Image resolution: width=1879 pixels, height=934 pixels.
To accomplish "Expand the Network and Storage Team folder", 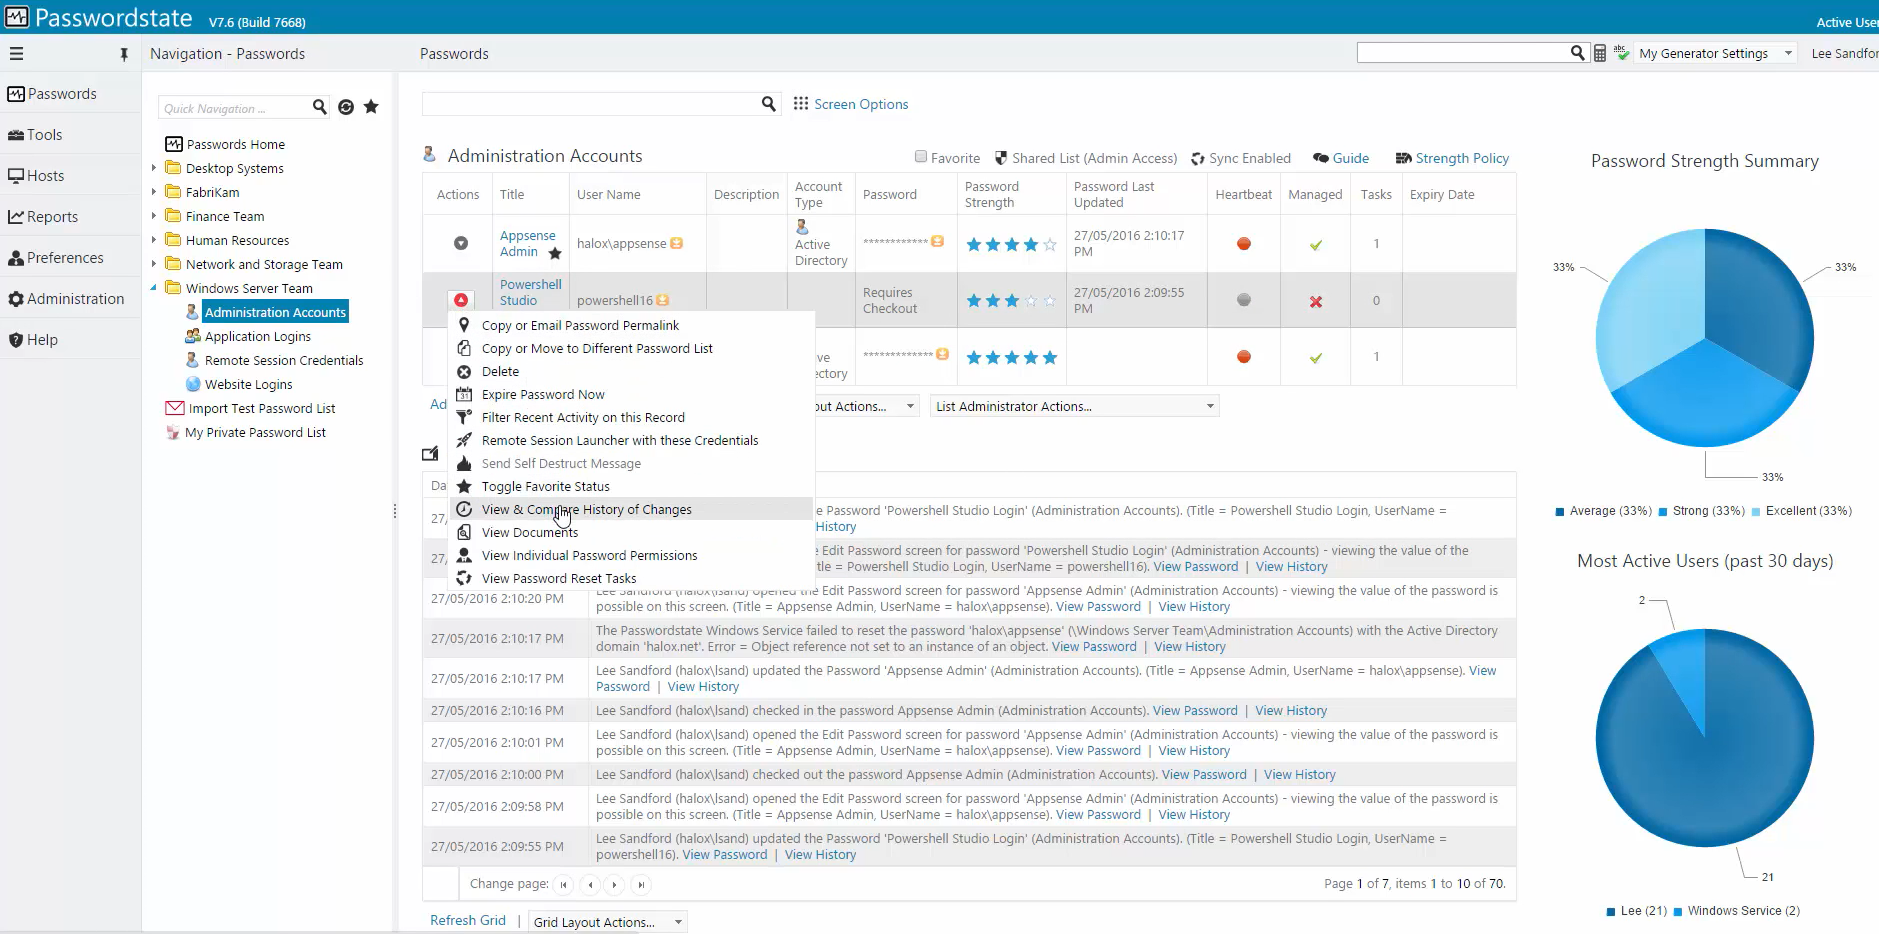I will point(154,264).
